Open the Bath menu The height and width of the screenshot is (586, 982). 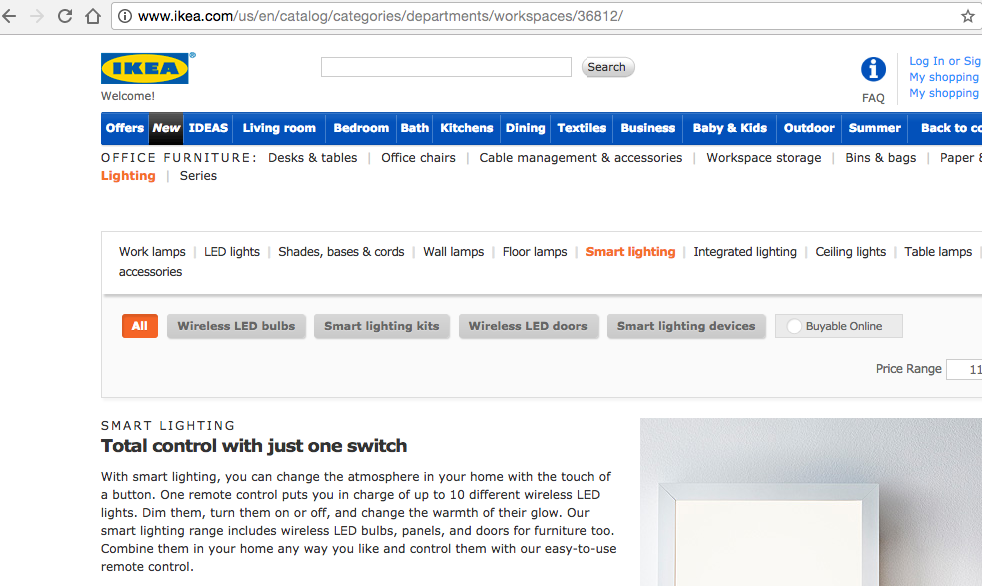point(415,128)
